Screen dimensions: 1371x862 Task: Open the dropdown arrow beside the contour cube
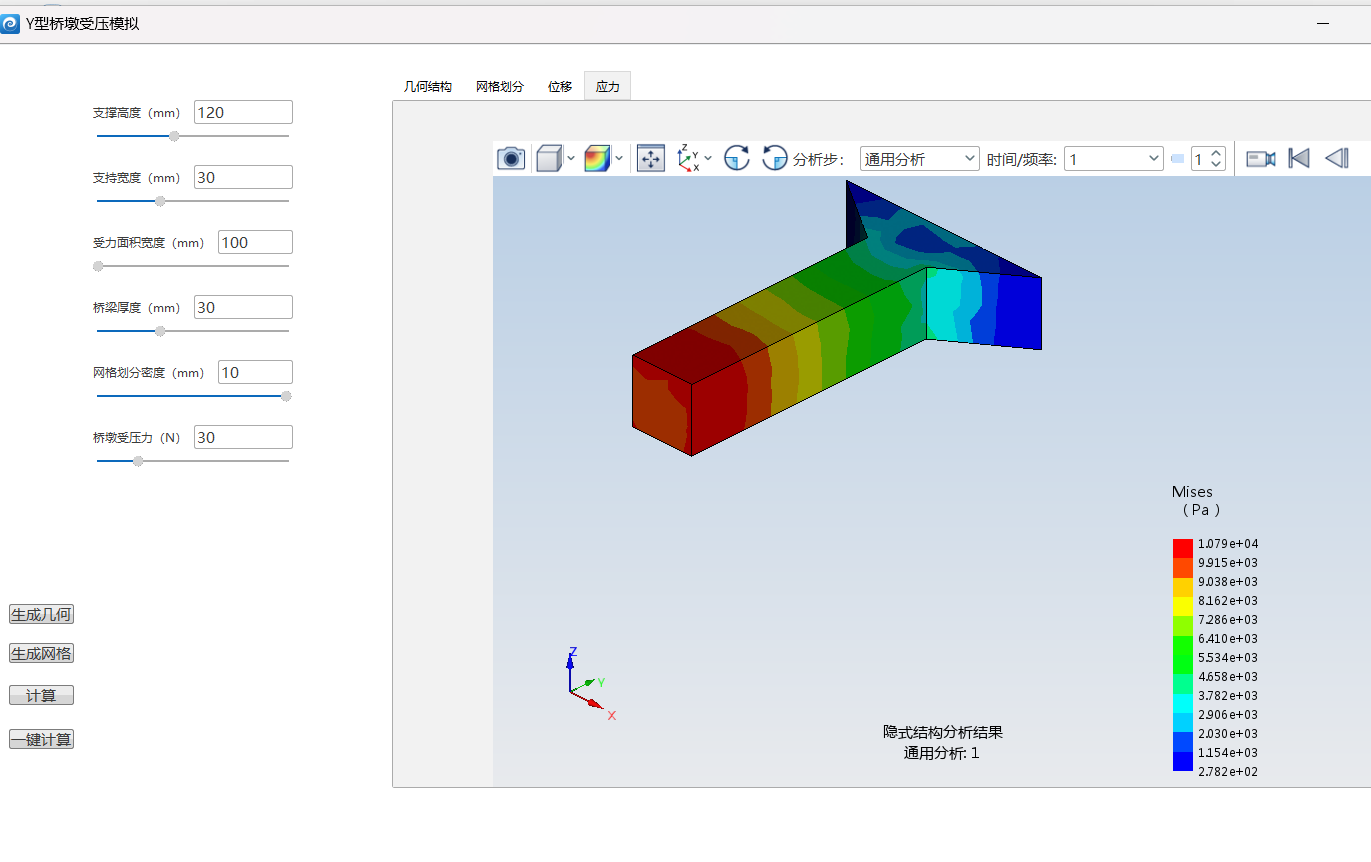pyautogui.click(x=619, y=158)
